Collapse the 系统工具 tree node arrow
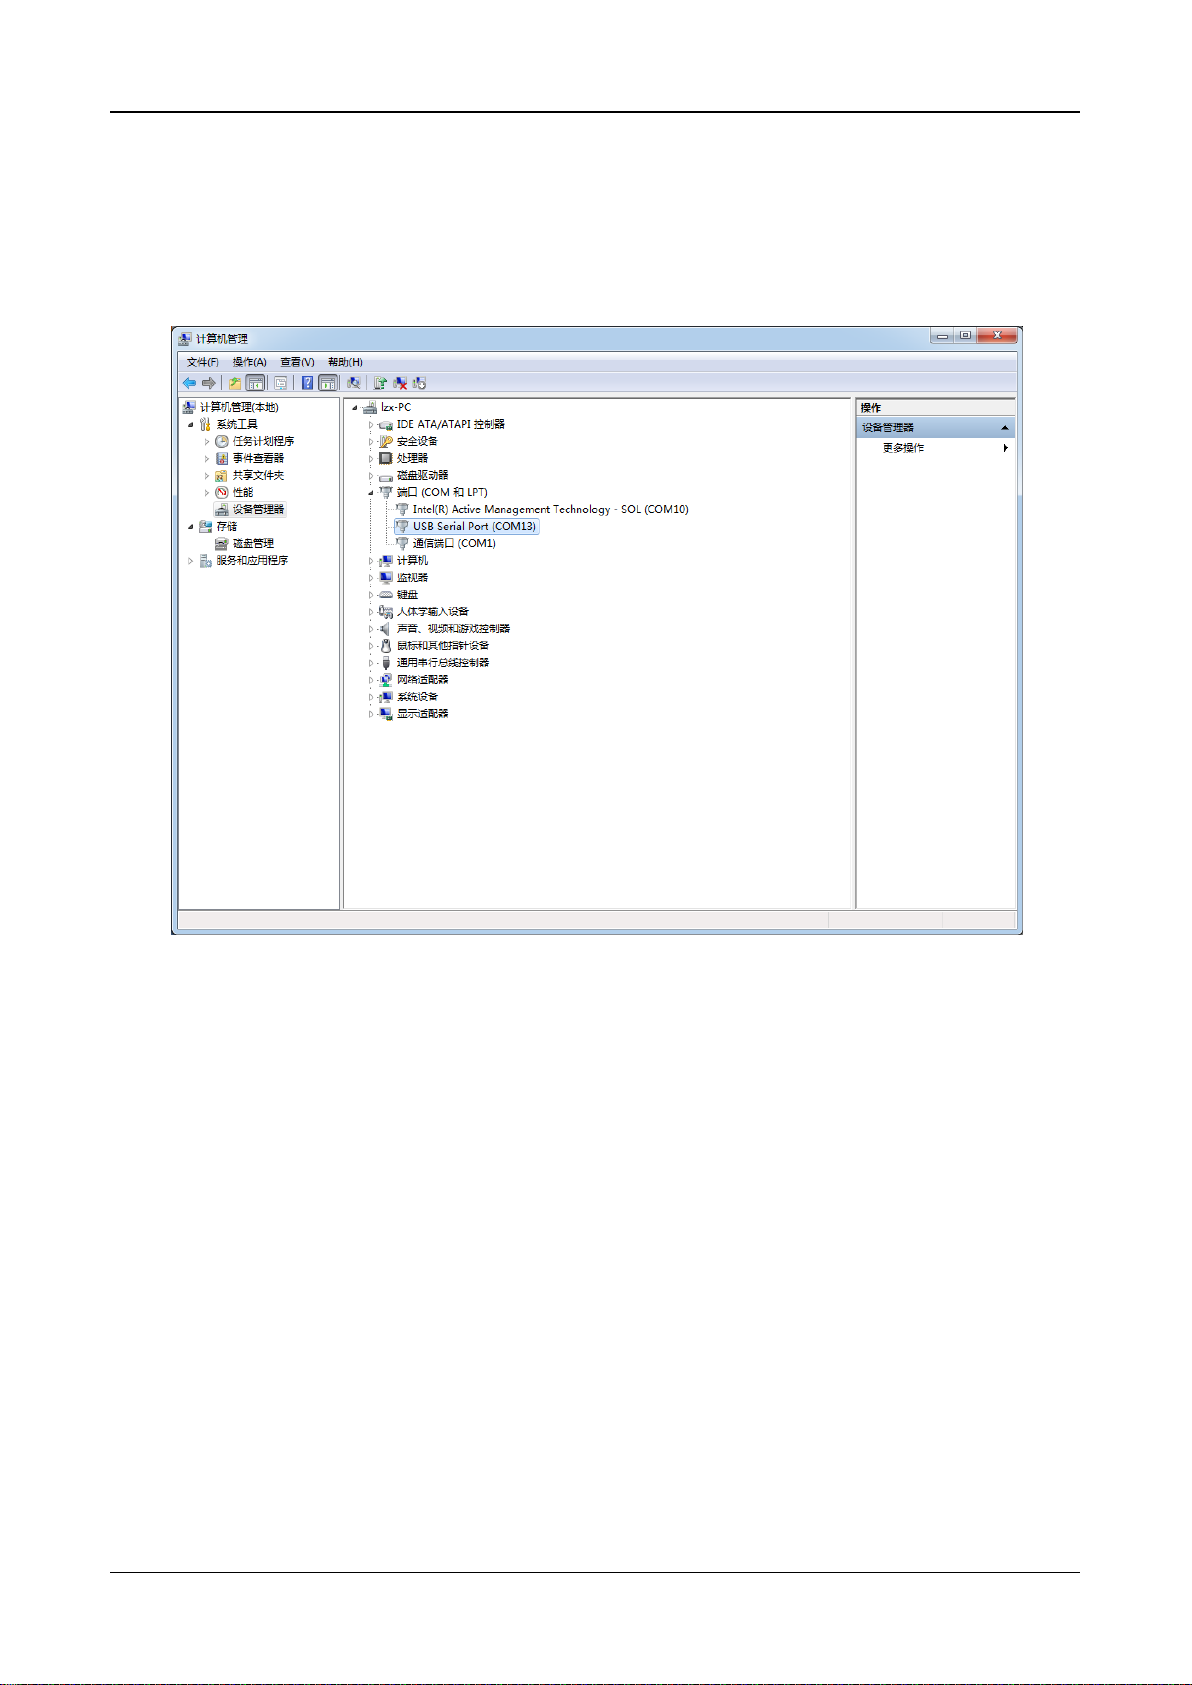 191,424
